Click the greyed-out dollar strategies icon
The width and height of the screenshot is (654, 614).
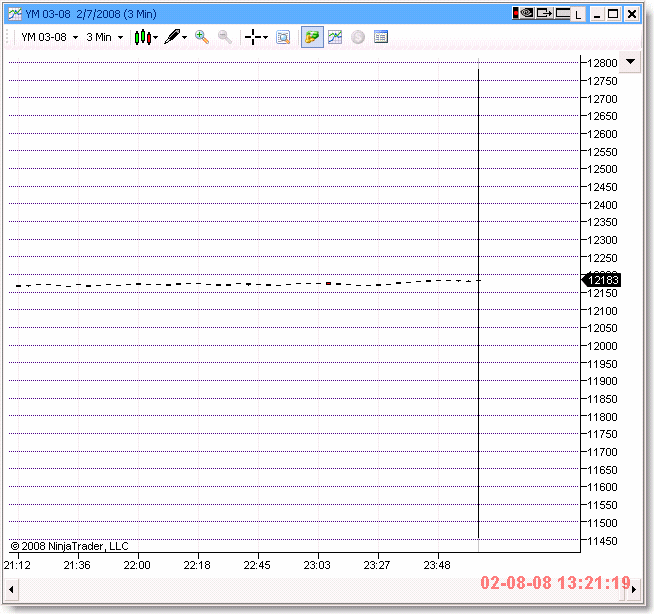pyautogui.click(x=358, y=37)
